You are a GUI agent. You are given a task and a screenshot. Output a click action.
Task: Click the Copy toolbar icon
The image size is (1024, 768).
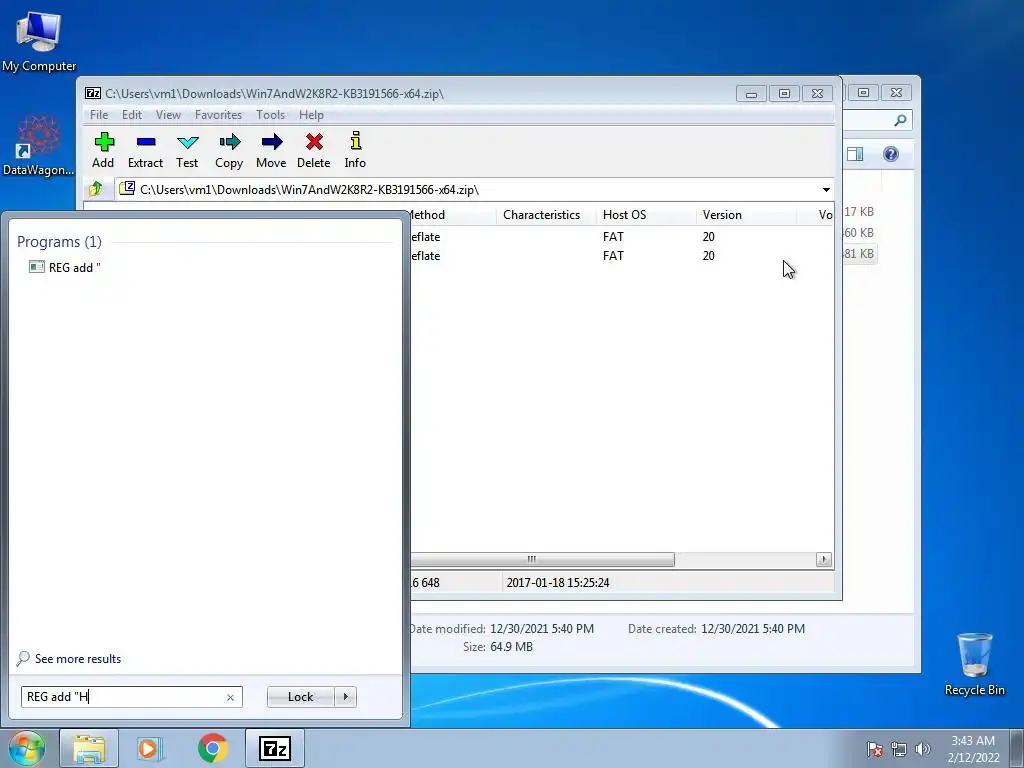pyautogui.click(x=229, y=151)
